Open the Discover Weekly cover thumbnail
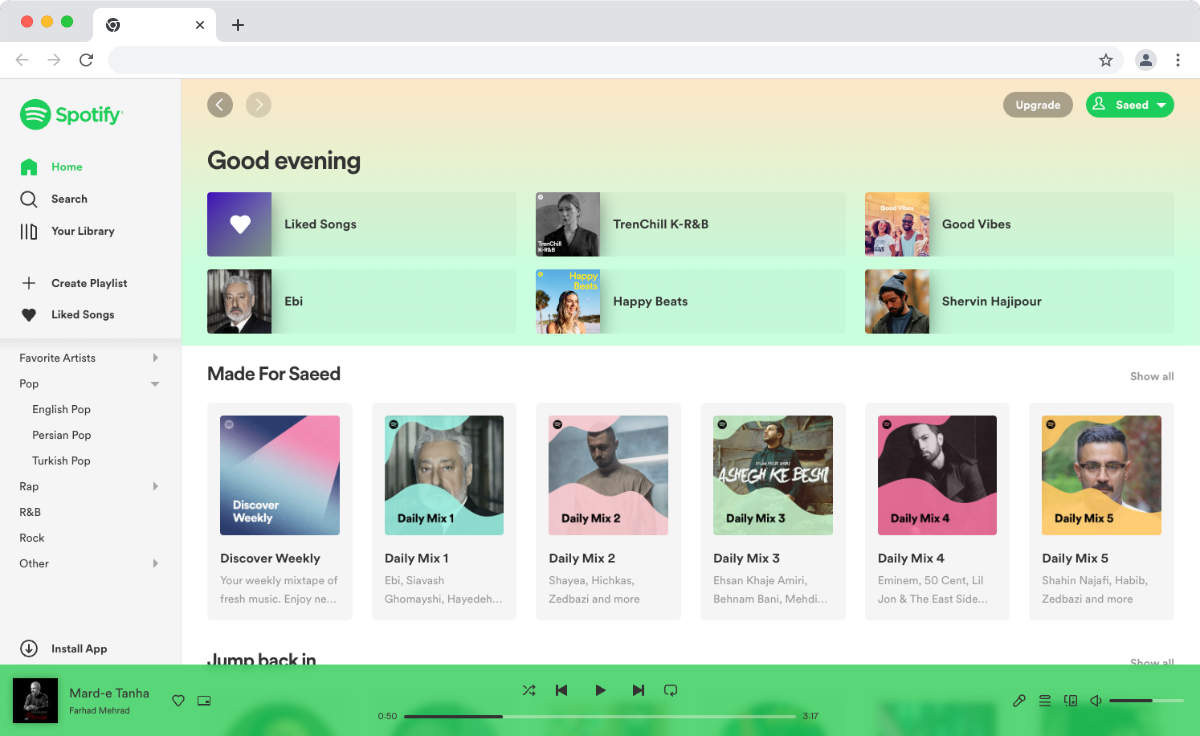 point(280,475)
